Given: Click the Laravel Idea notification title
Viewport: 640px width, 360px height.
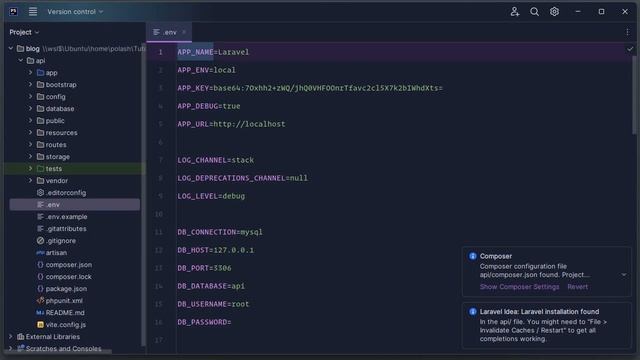Looking at the screenshot, I should coord(539,312).
